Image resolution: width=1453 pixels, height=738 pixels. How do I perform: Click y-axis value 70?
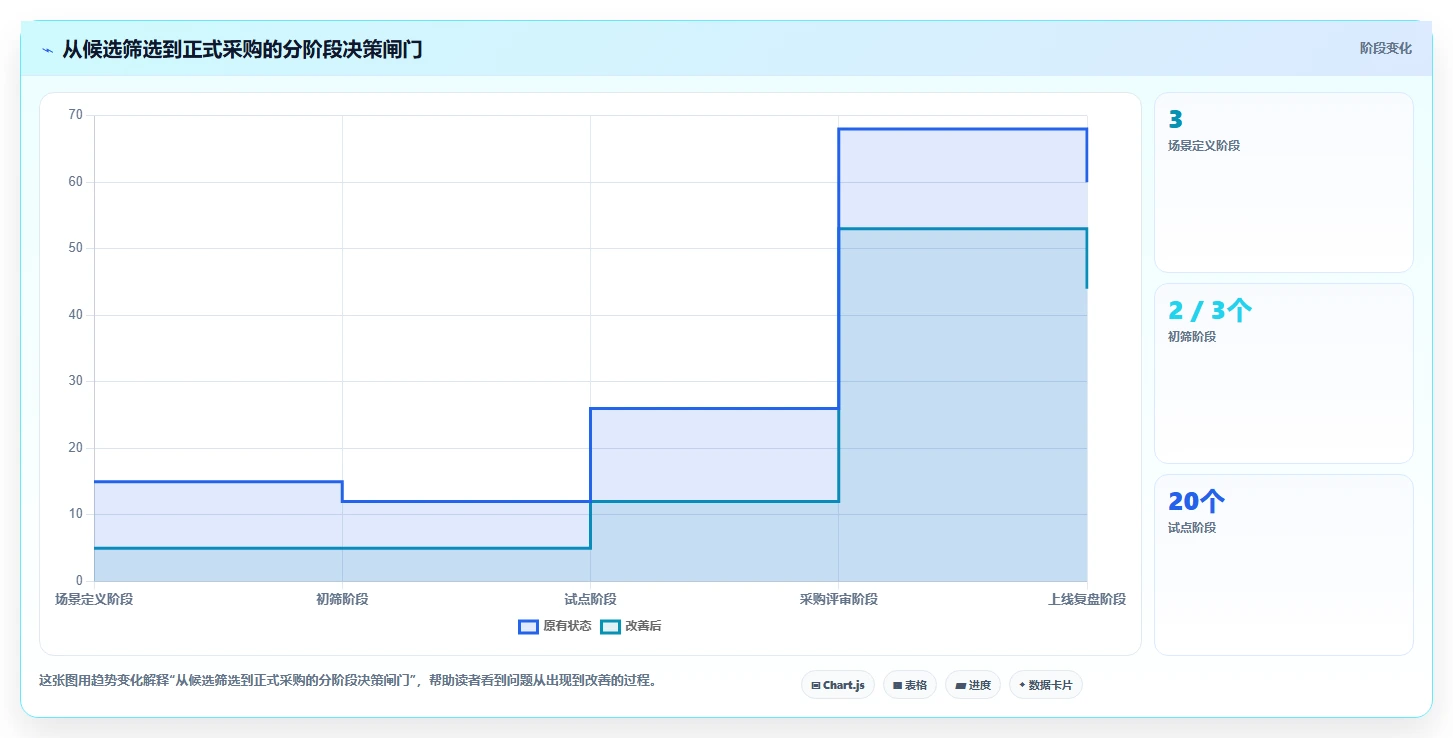point(75,115)
